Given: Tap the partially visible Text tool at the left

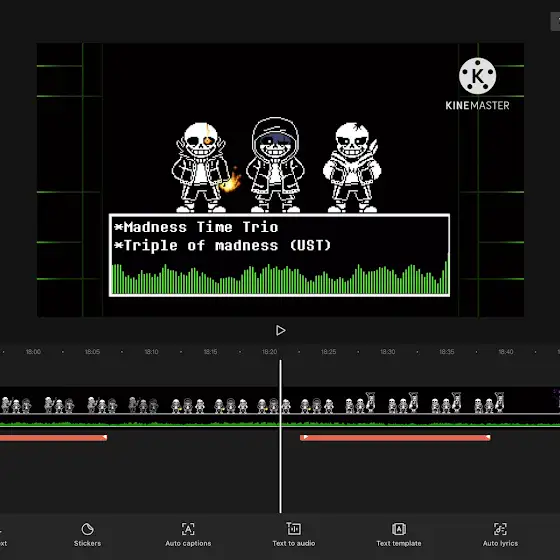Looking at the screenshot, I should tap(3, 536).
